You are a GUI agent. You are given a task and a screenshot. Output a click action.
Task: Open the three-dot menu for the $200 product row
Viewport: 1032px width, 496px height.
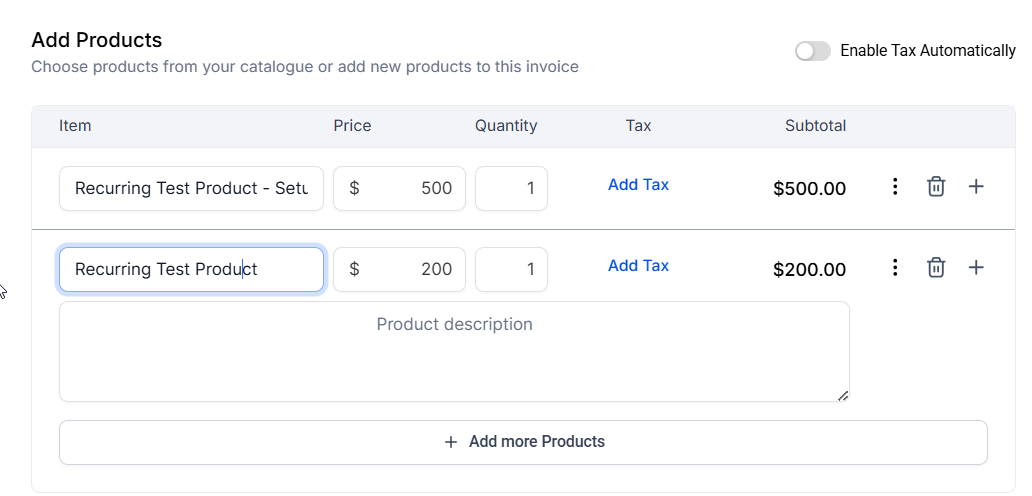pyautogui.click(x=895, y=268)
